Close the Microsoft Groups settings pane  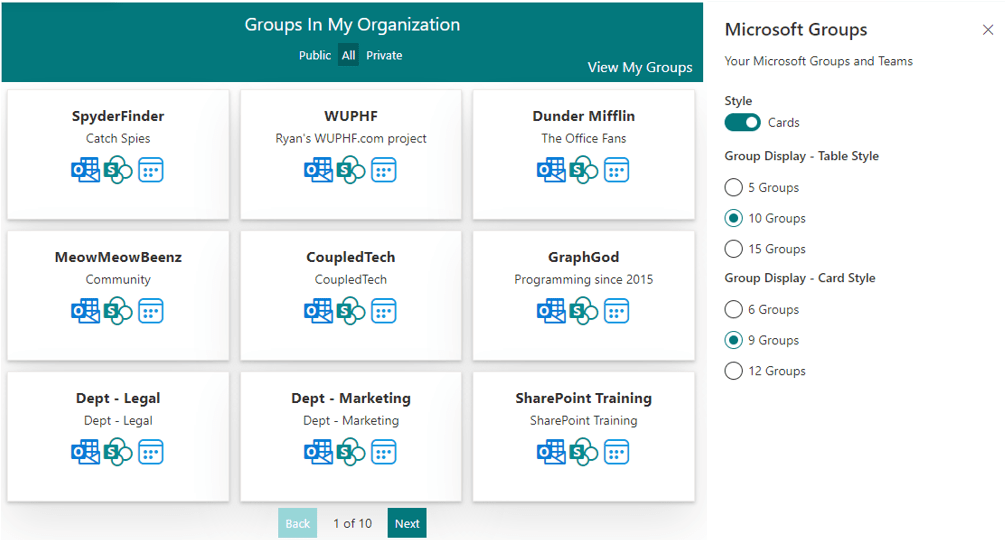tap(988, 30)
